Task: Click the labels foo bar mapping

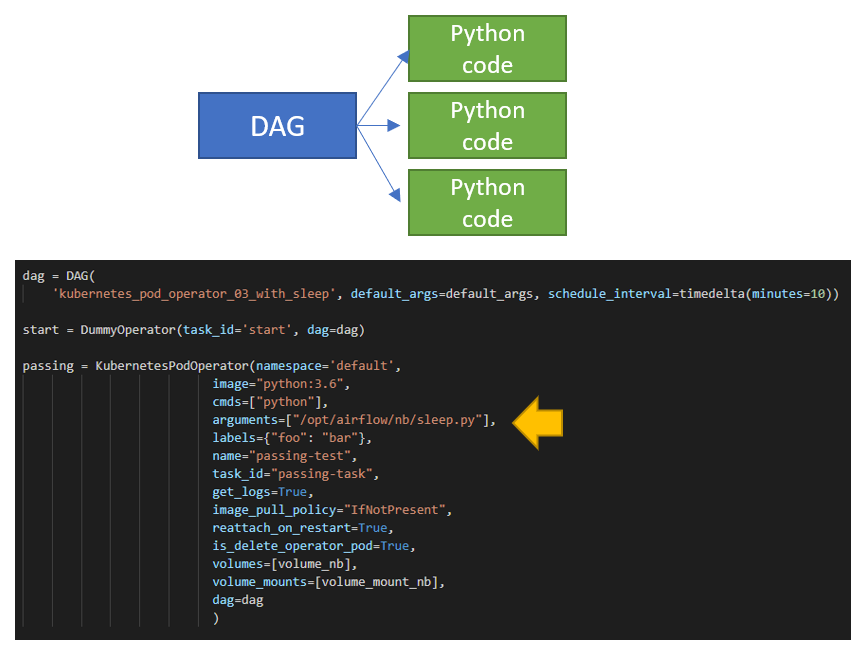Action: coord(290,437)
